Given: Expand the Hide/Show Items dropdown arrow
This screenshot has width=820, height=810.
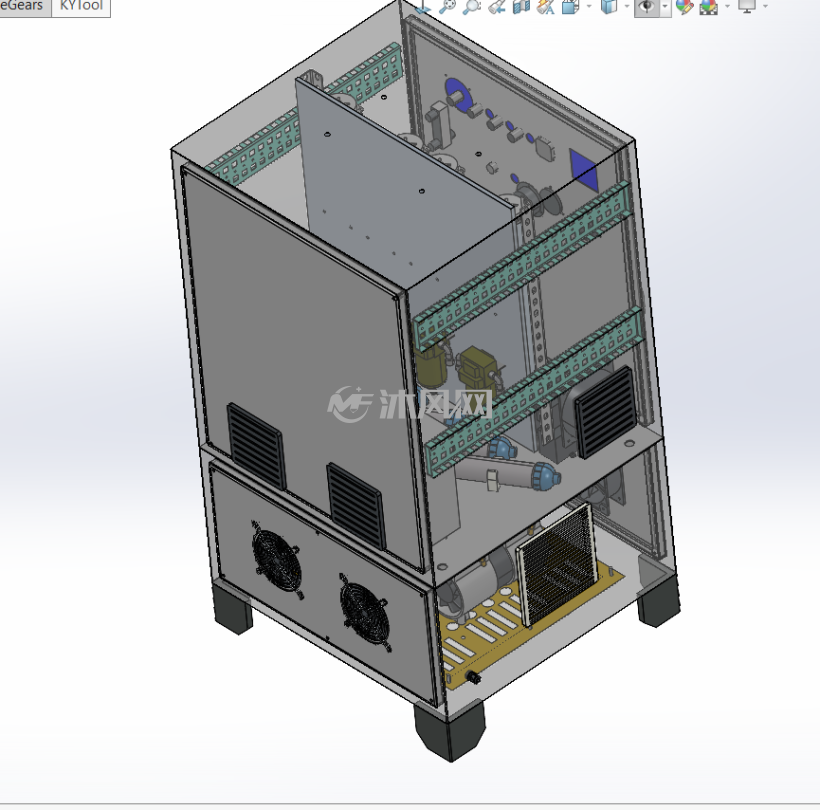Looking at the screenshot, I should pyautogui.click(x=665, y=7).
